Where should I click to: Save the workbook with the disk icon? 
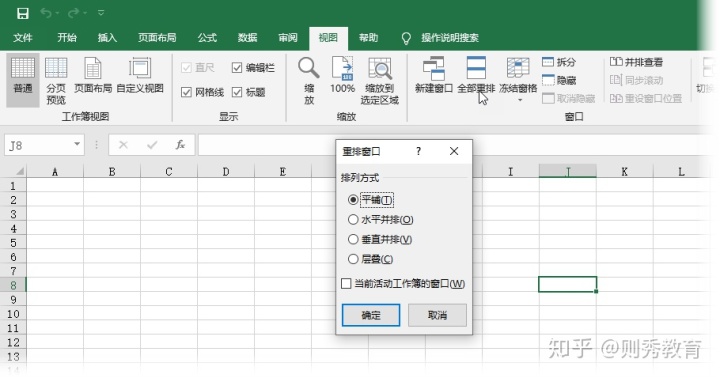click(x=22, y=13)
